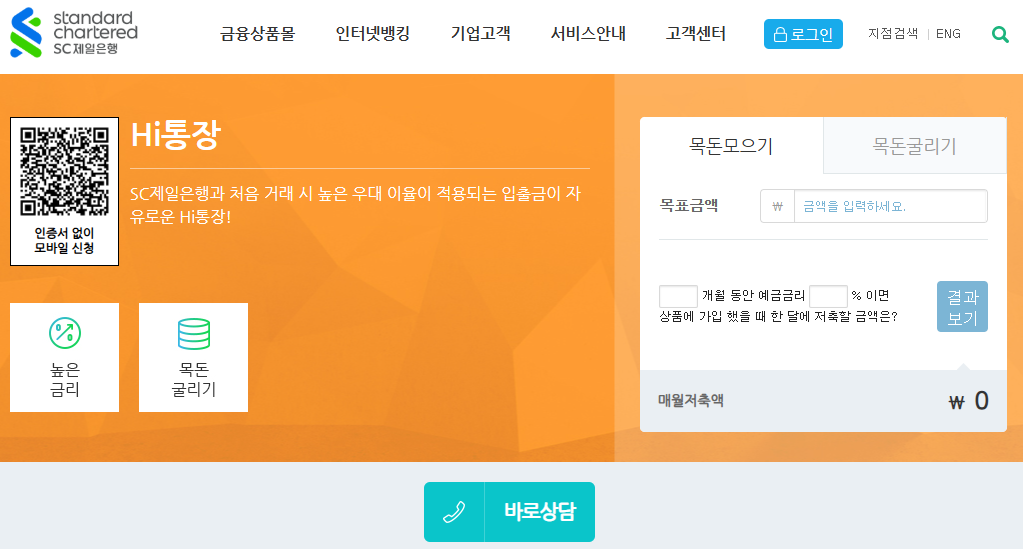Click the Standard Chartered SC제일은행 logo
This screenshot has height=549, width=1023.
click(x=74, y=33)
